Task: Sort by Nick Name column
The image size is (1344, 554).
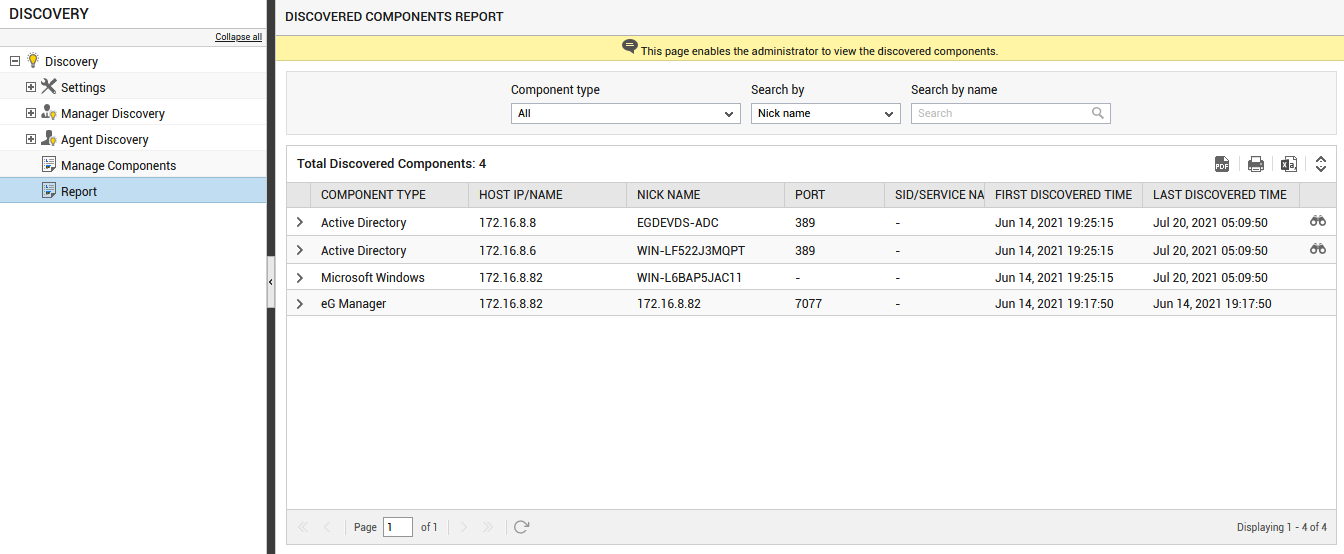Action: (705, 195)
